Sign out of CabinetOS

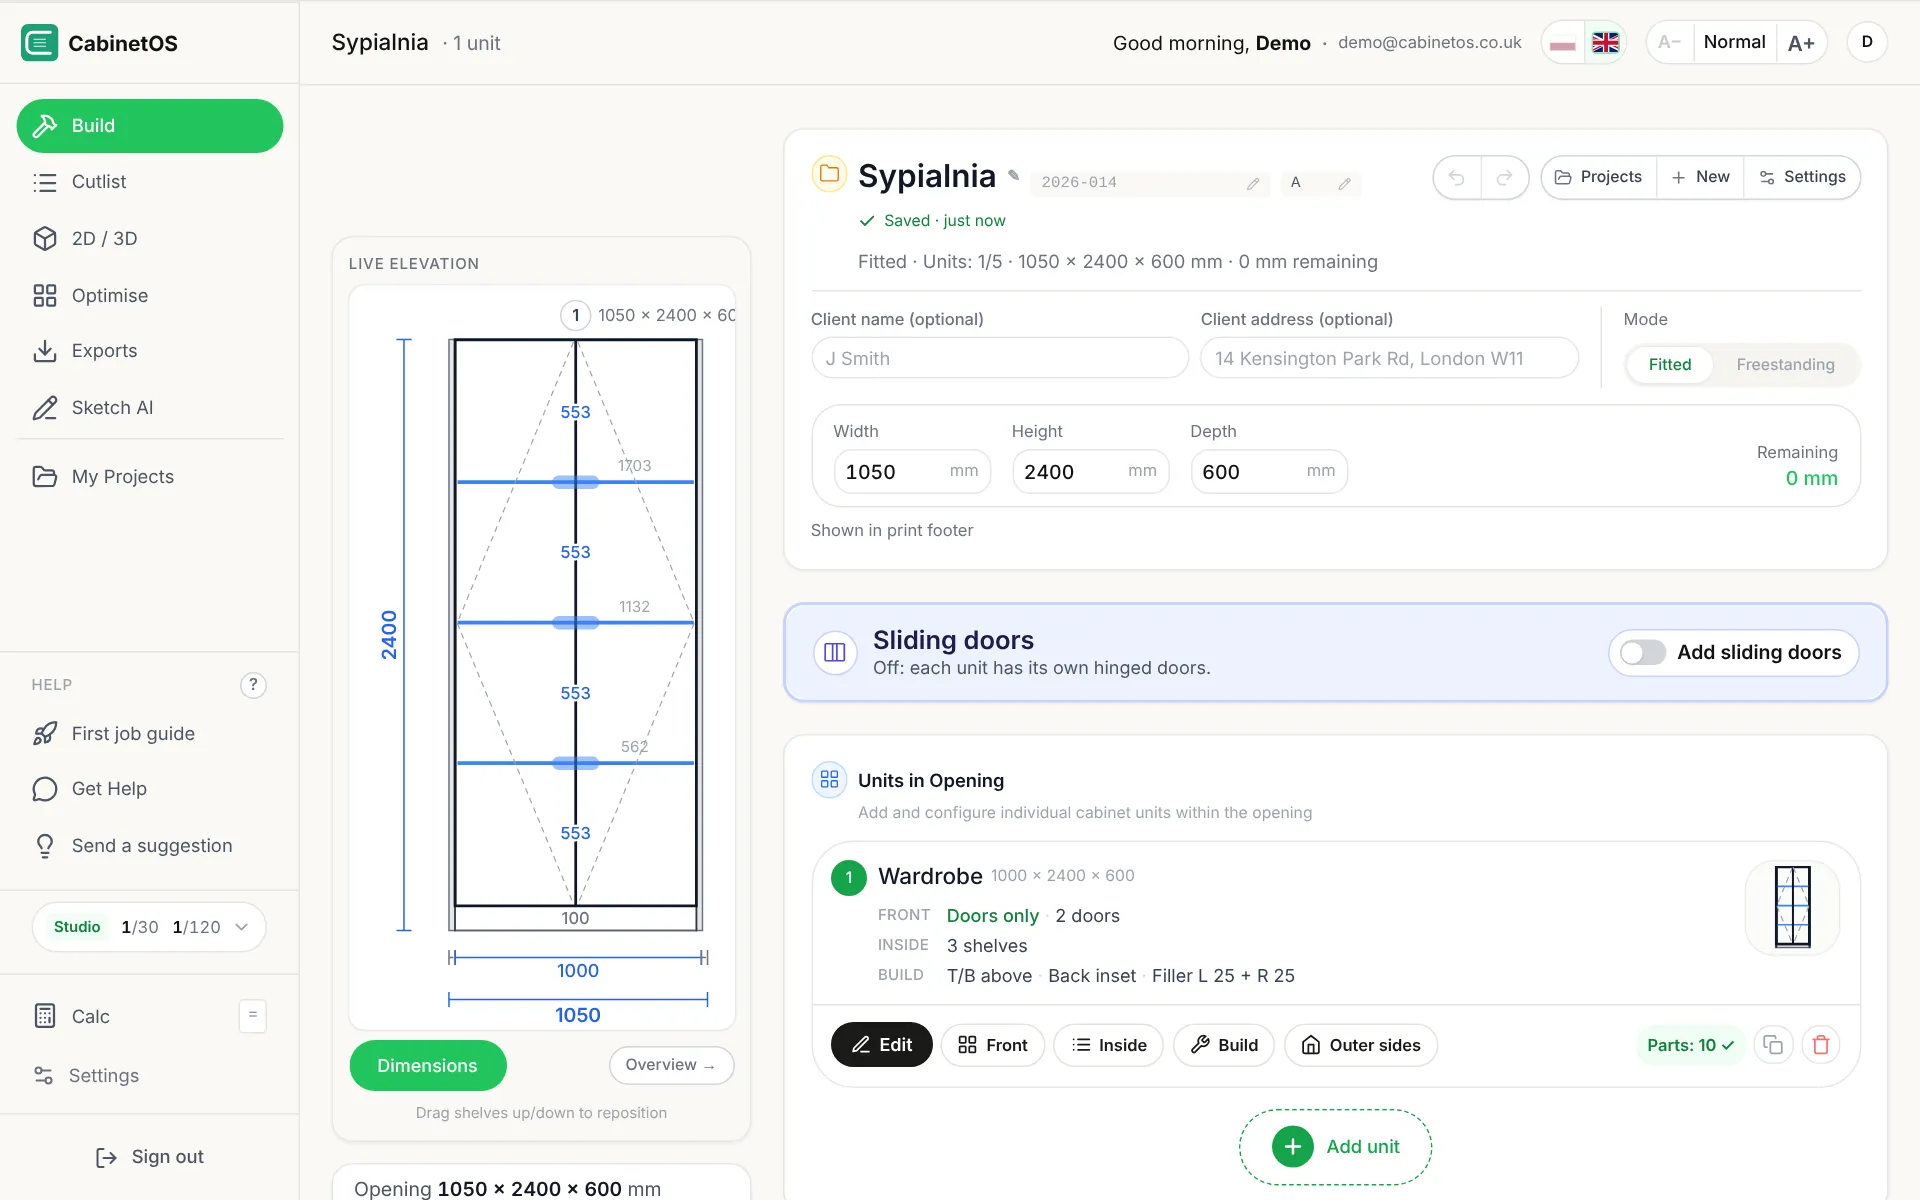pos(150,1157)
